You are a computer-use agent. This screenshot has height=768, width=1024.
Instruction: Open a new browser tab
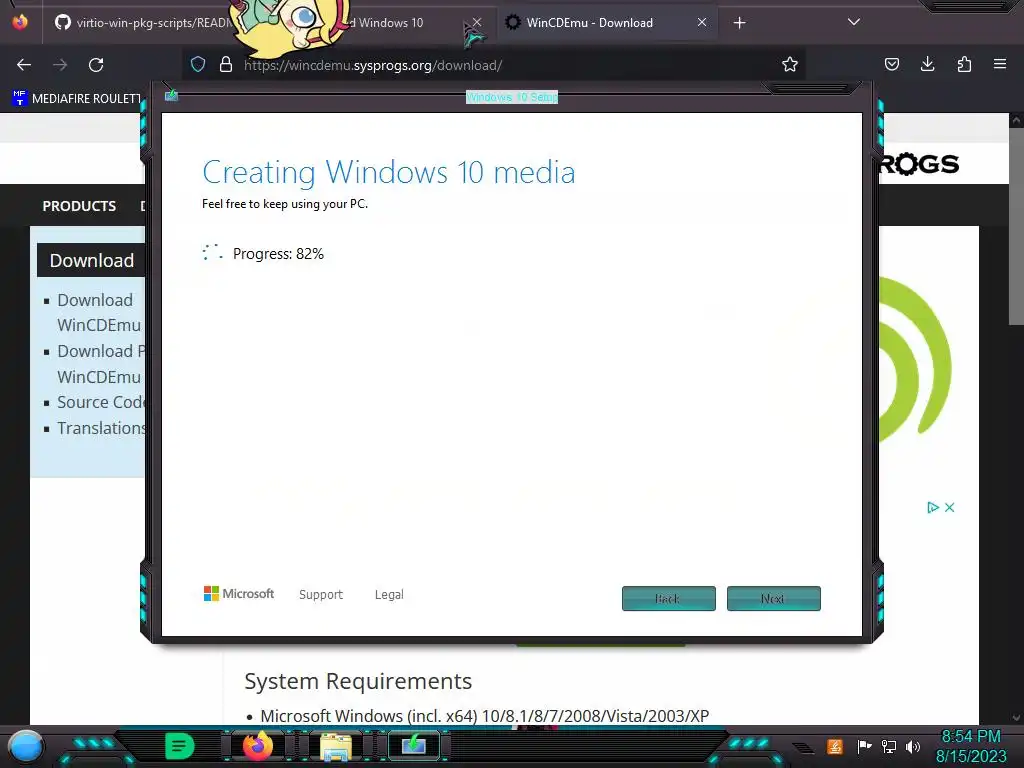point(739,23)
